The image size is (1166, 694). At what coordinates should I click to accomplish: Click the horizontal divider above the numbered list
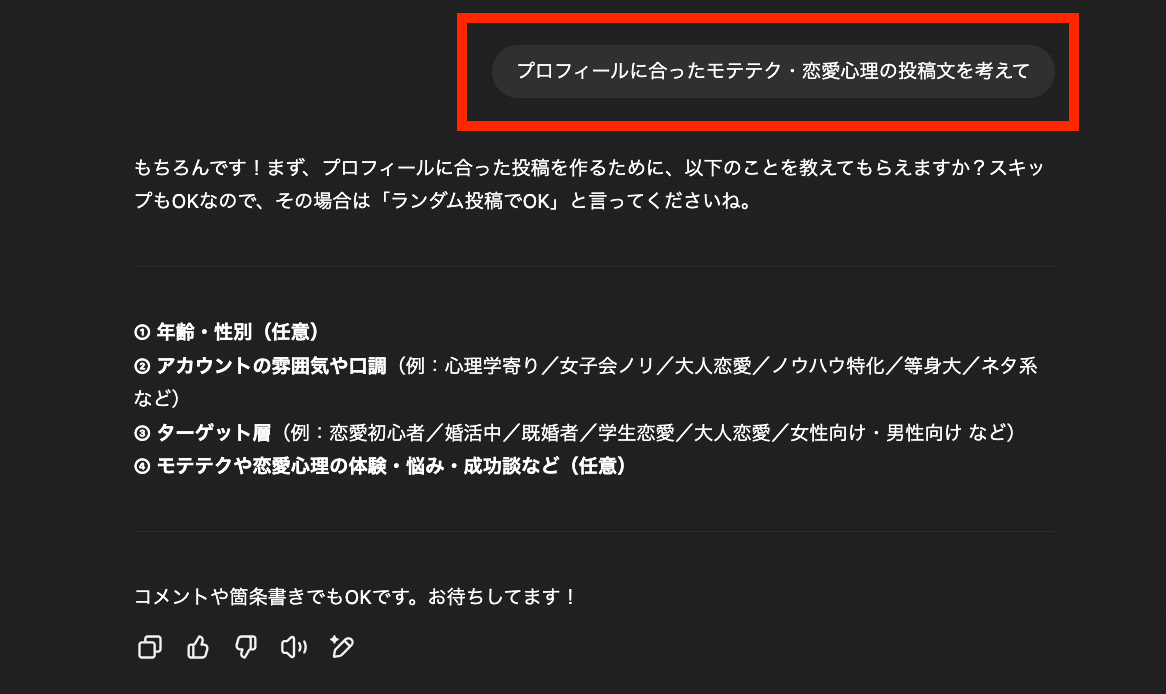point(594,266)
